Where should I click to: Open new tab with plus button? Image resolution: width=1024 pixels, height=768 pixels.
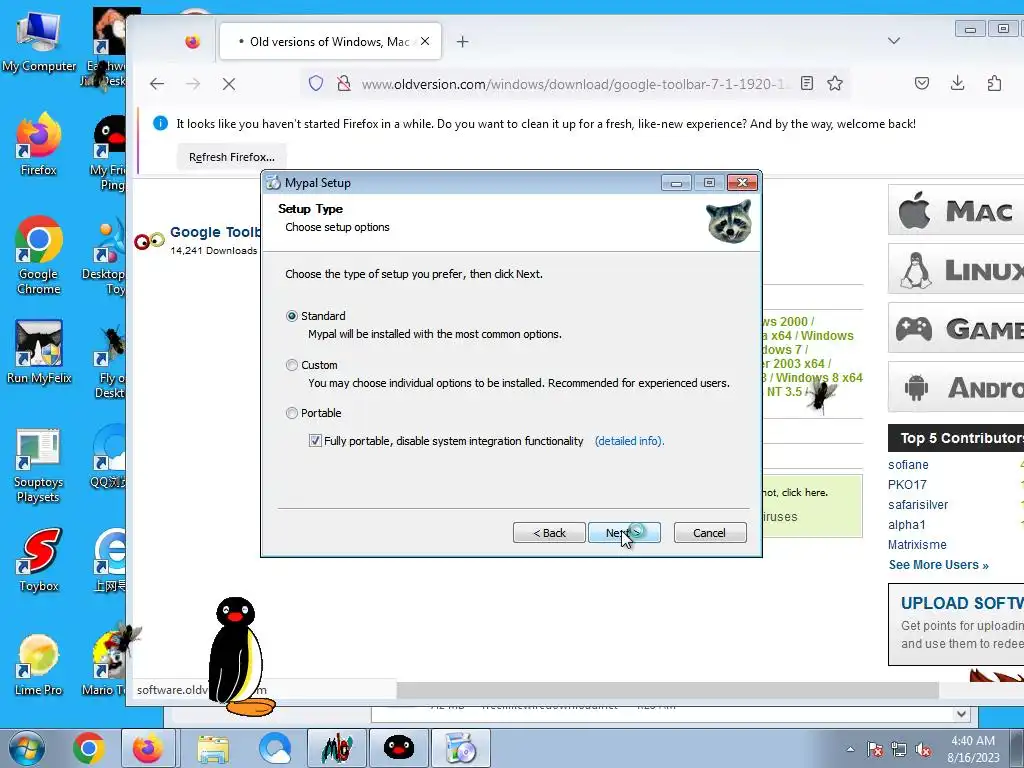click(x=462, y=42)
